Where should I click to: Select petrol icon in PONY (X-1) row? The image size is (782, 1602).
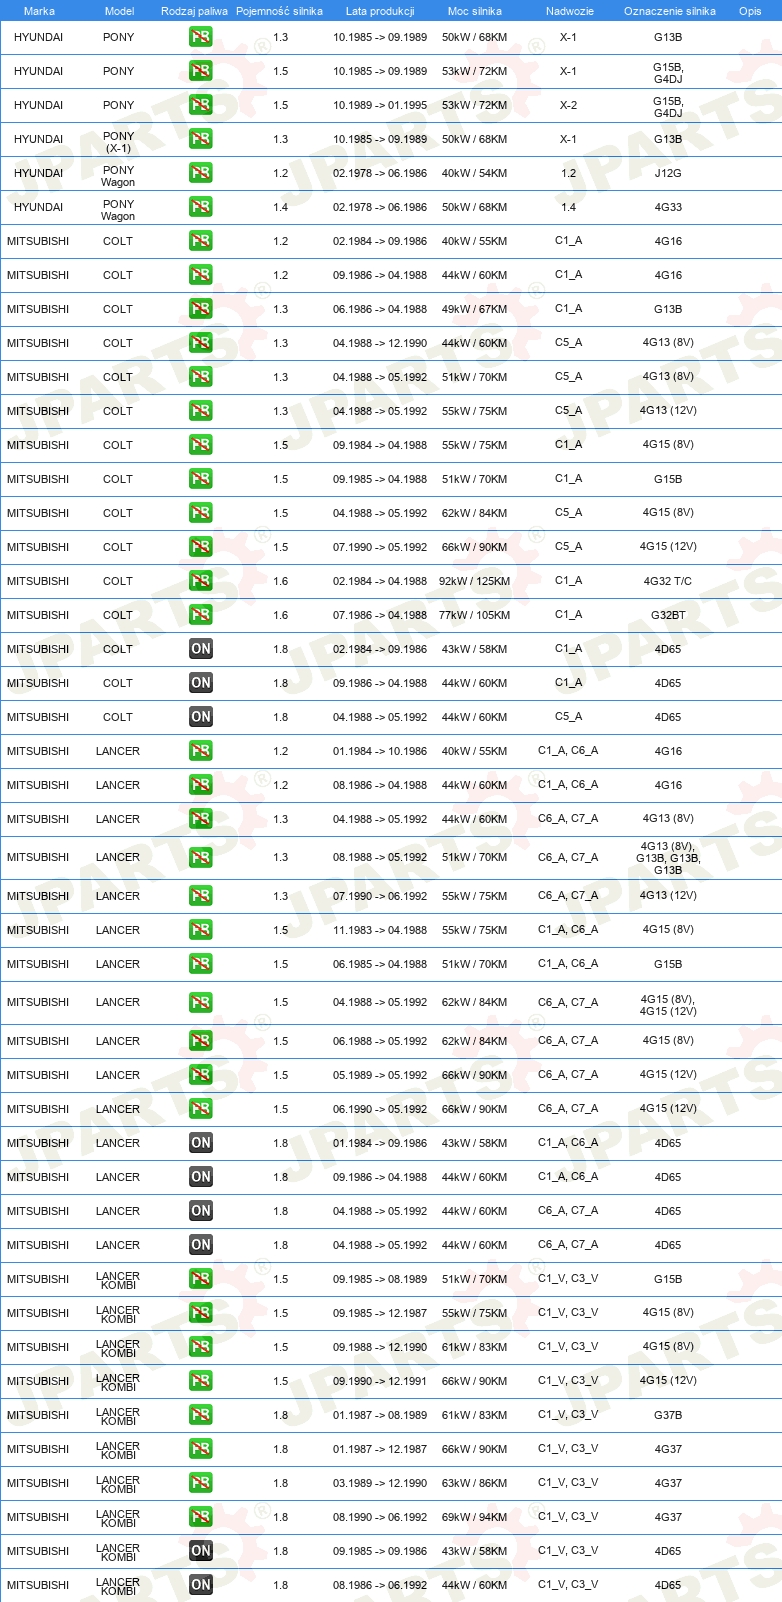click(x=201, y=139)
